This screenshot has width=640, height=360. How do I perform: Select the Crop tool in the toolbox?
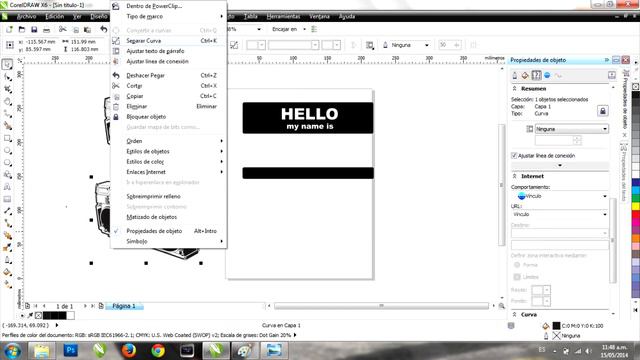pos(7,89)
